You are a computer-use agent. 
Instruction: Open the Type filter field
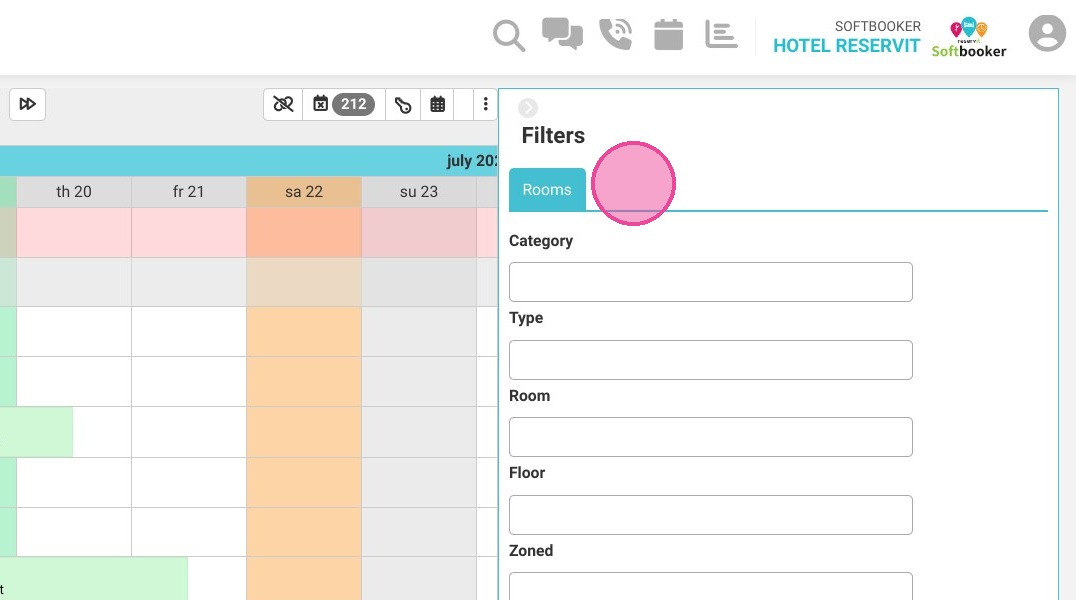coord(710,360)
